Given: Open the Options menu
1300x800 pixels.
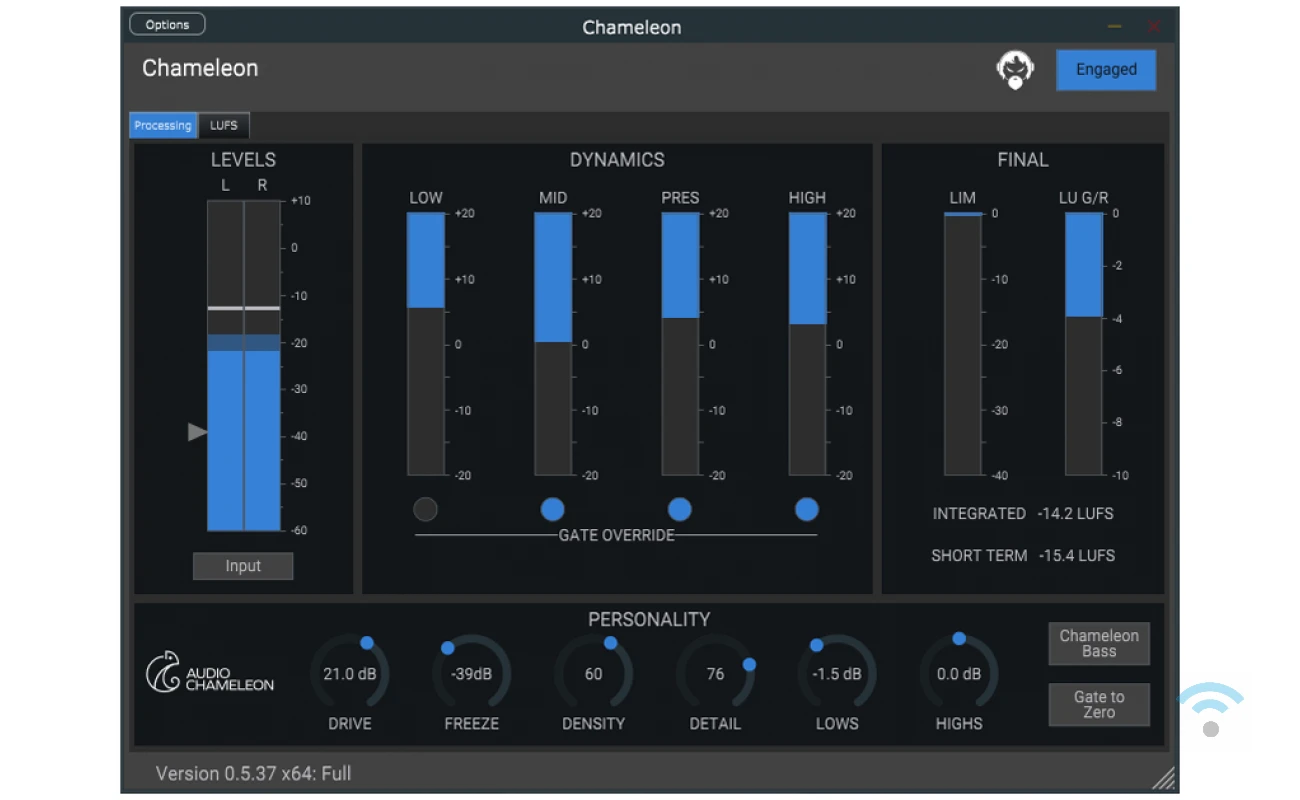Looking at the screenshot, I should pos(167,25).
